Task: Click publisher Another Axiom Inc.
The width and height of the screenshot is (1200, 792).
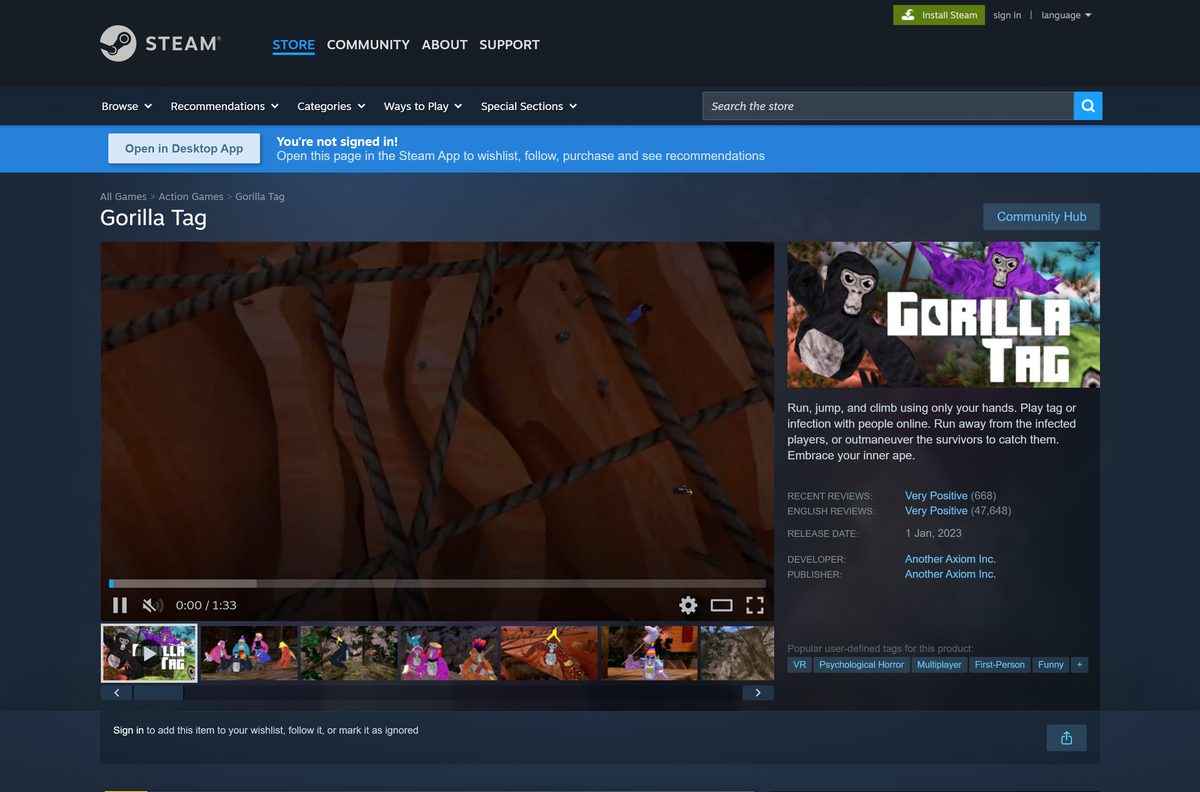Action: 950,574
